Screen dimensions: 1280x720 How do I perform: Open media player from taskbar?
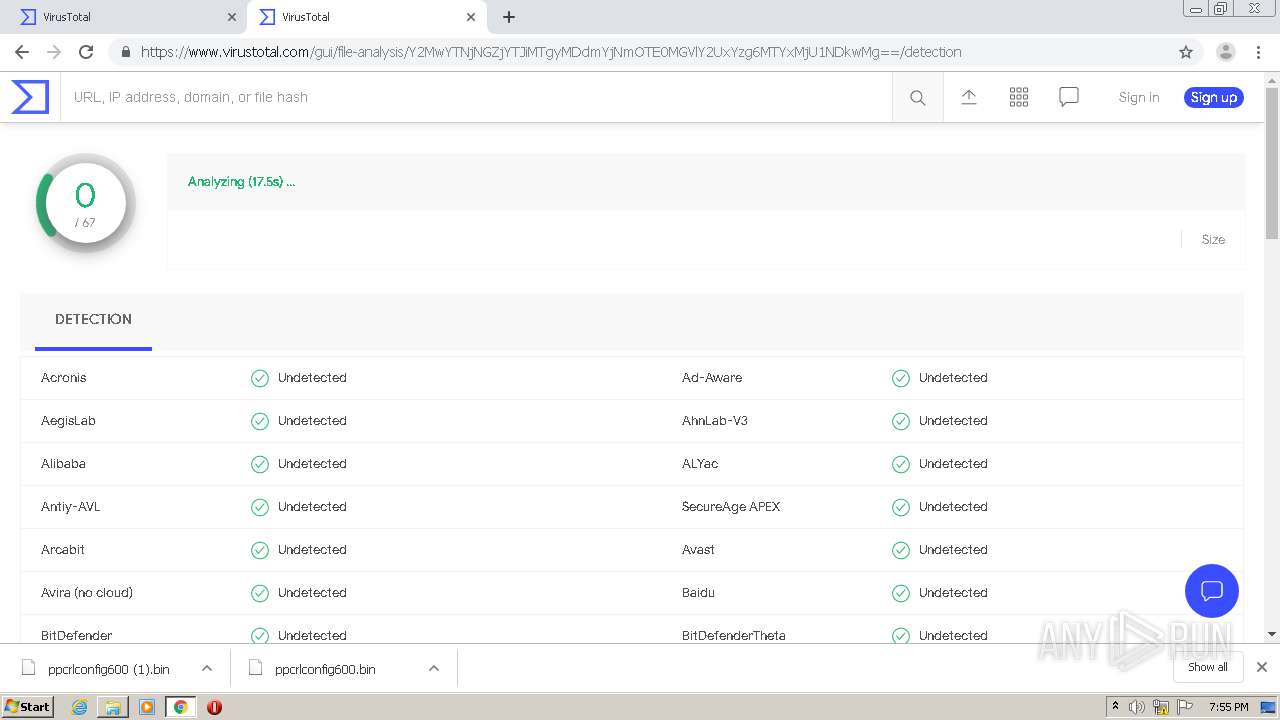pyautogui.click(x=147, y=707)
